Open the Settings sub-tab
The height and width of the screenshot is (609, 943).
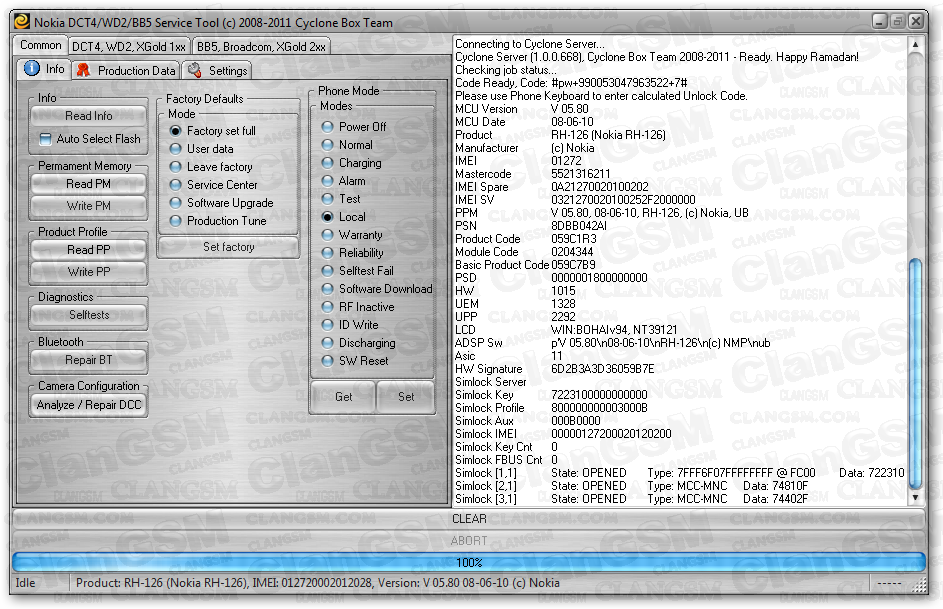click(217, 70)
